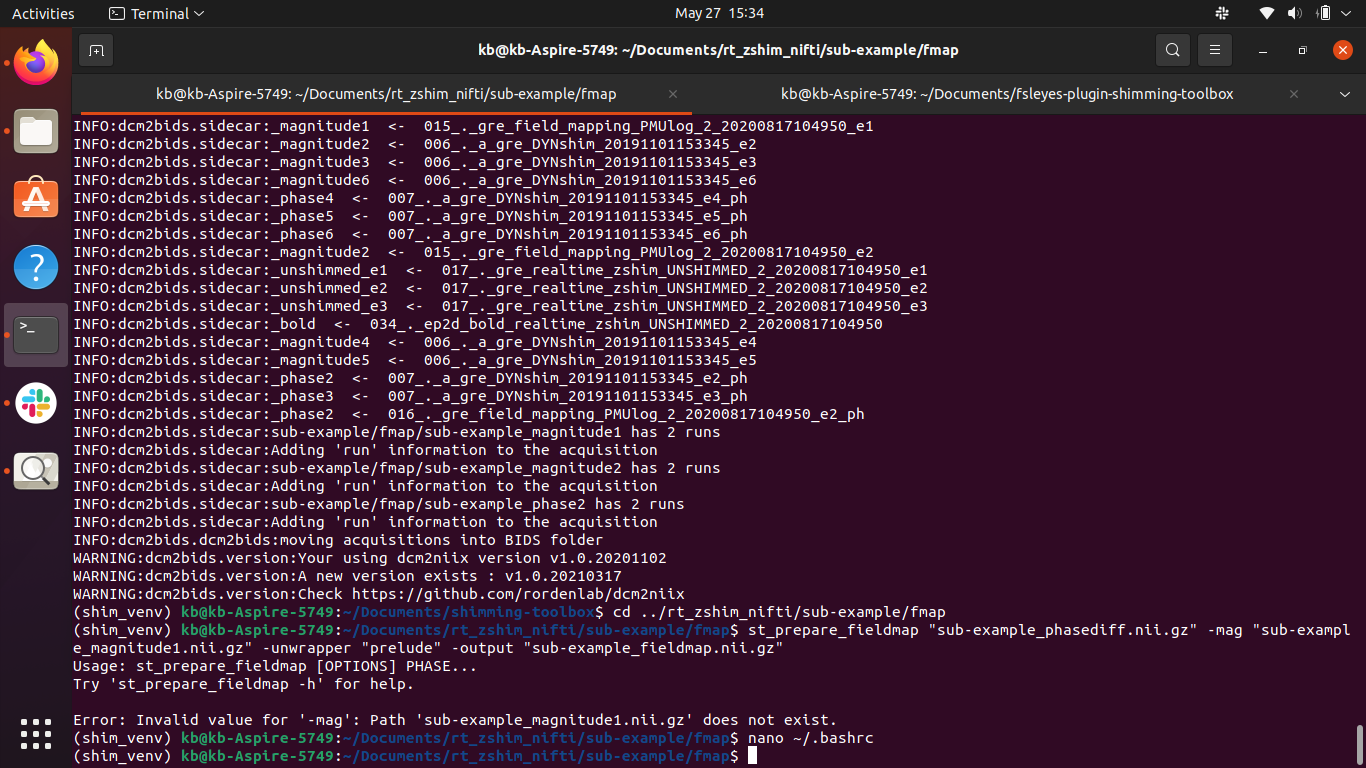The image size is (1366, 768).
Task: Click 'A new version exists : v1.0.20210317' line
Action: pos(347,576)
